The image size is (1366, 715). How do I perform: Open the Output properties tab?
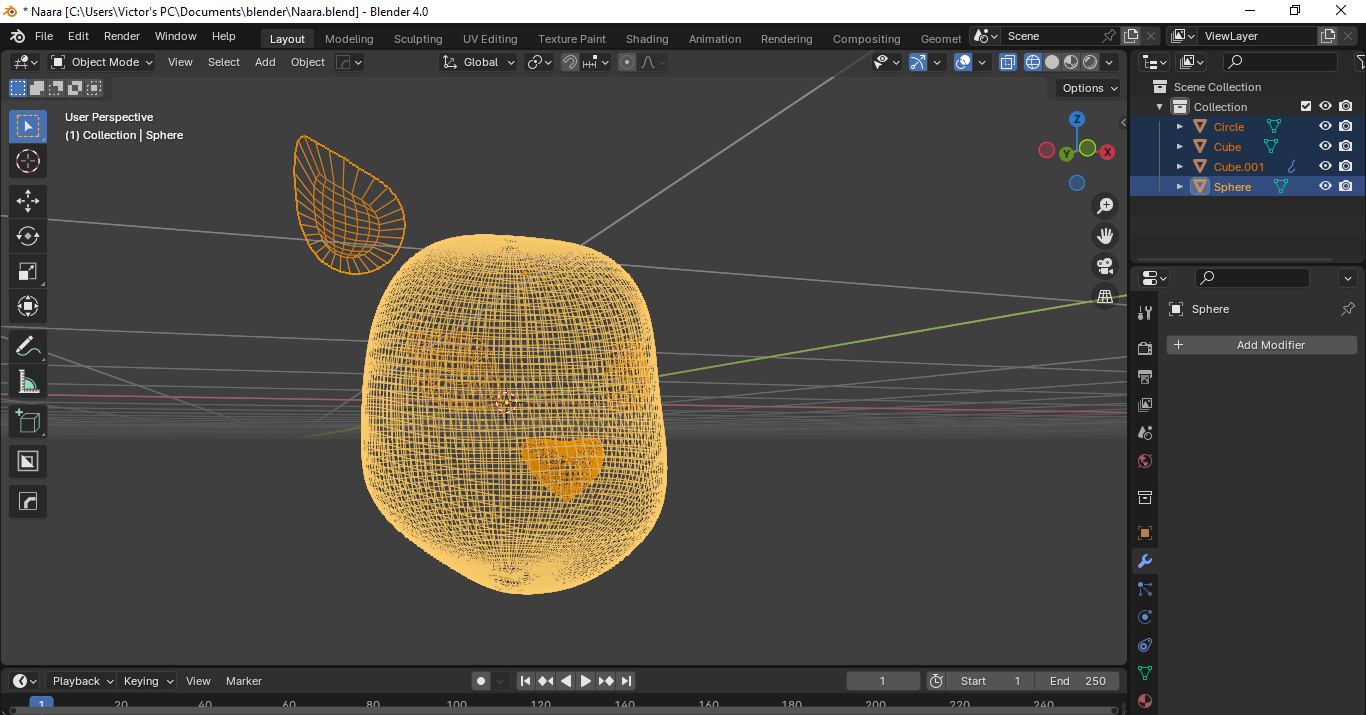click(x=1145, y=377)
